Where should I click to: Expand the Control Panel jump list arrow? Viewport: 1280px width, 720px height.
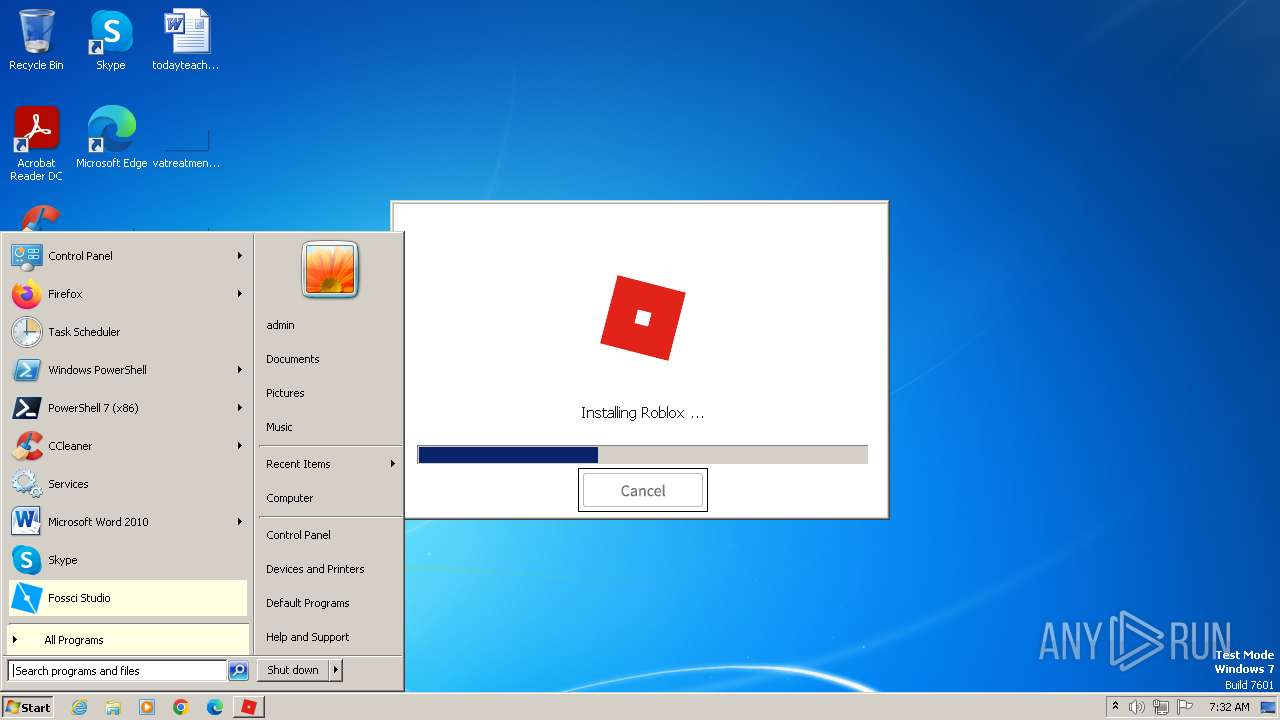(240, 256)
